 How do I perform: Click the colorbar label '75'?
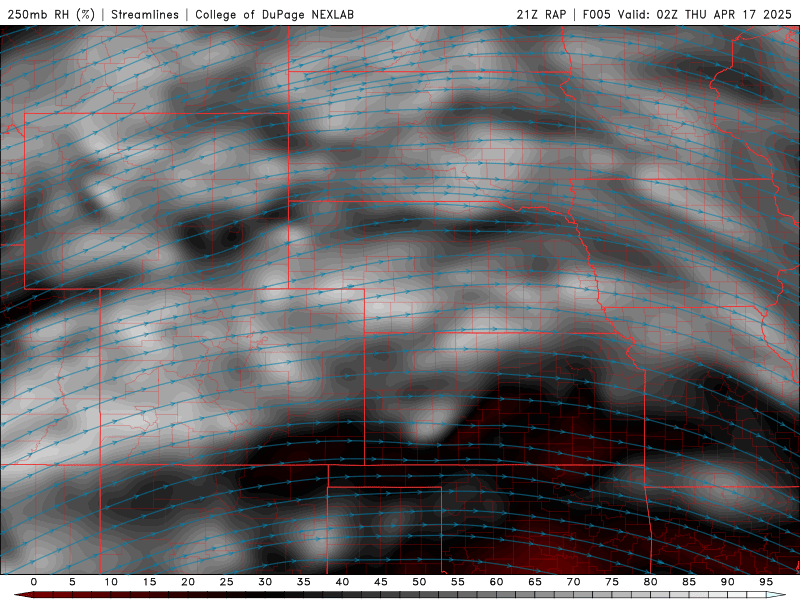[x=612, y=582]
